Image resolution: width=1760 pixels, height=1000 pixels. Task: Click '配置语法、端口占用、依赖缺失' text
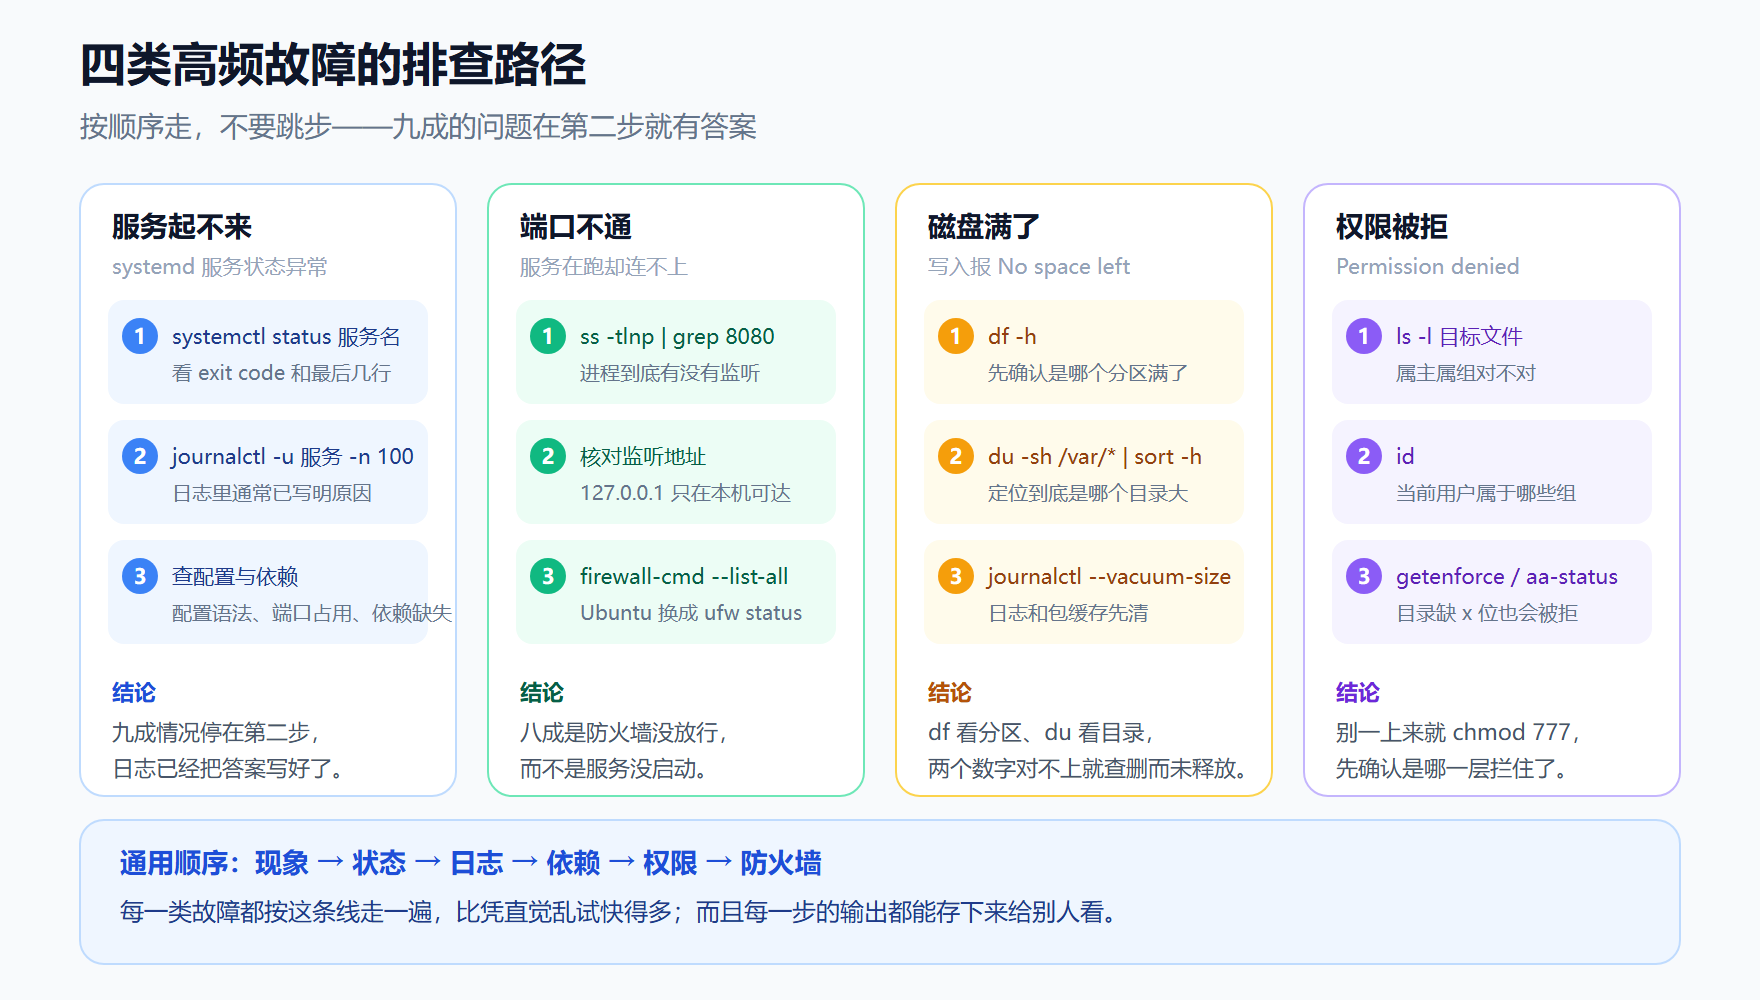tap(312, 613)
